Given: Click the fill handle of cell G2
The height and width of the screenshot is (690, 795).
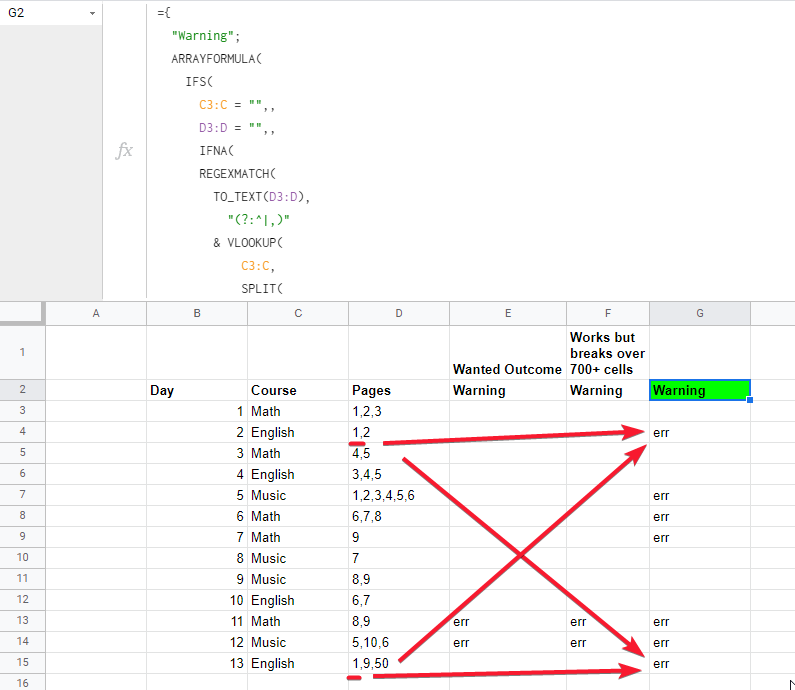Looking at the screenshot, I should [x=750, y=400].
